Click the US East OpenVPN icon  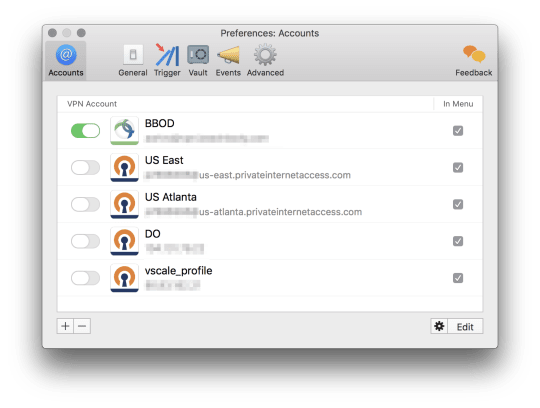point(124,167)
